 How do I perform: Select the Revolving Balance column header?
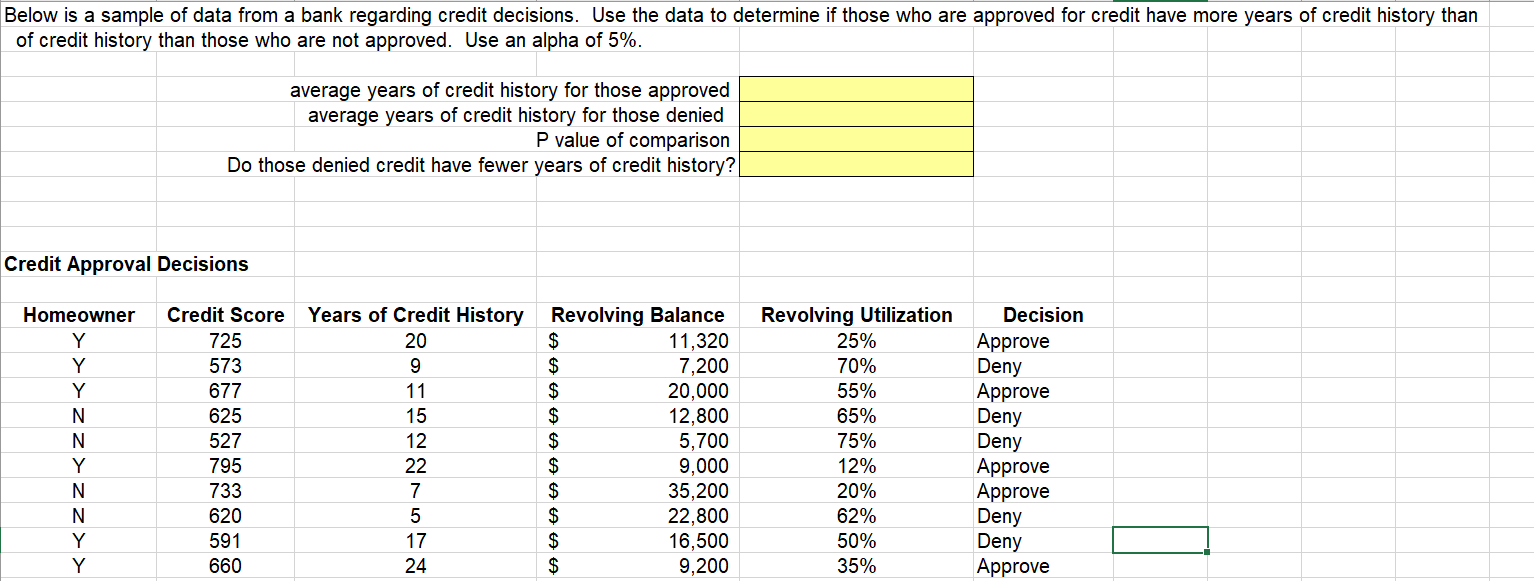point(638,315)
